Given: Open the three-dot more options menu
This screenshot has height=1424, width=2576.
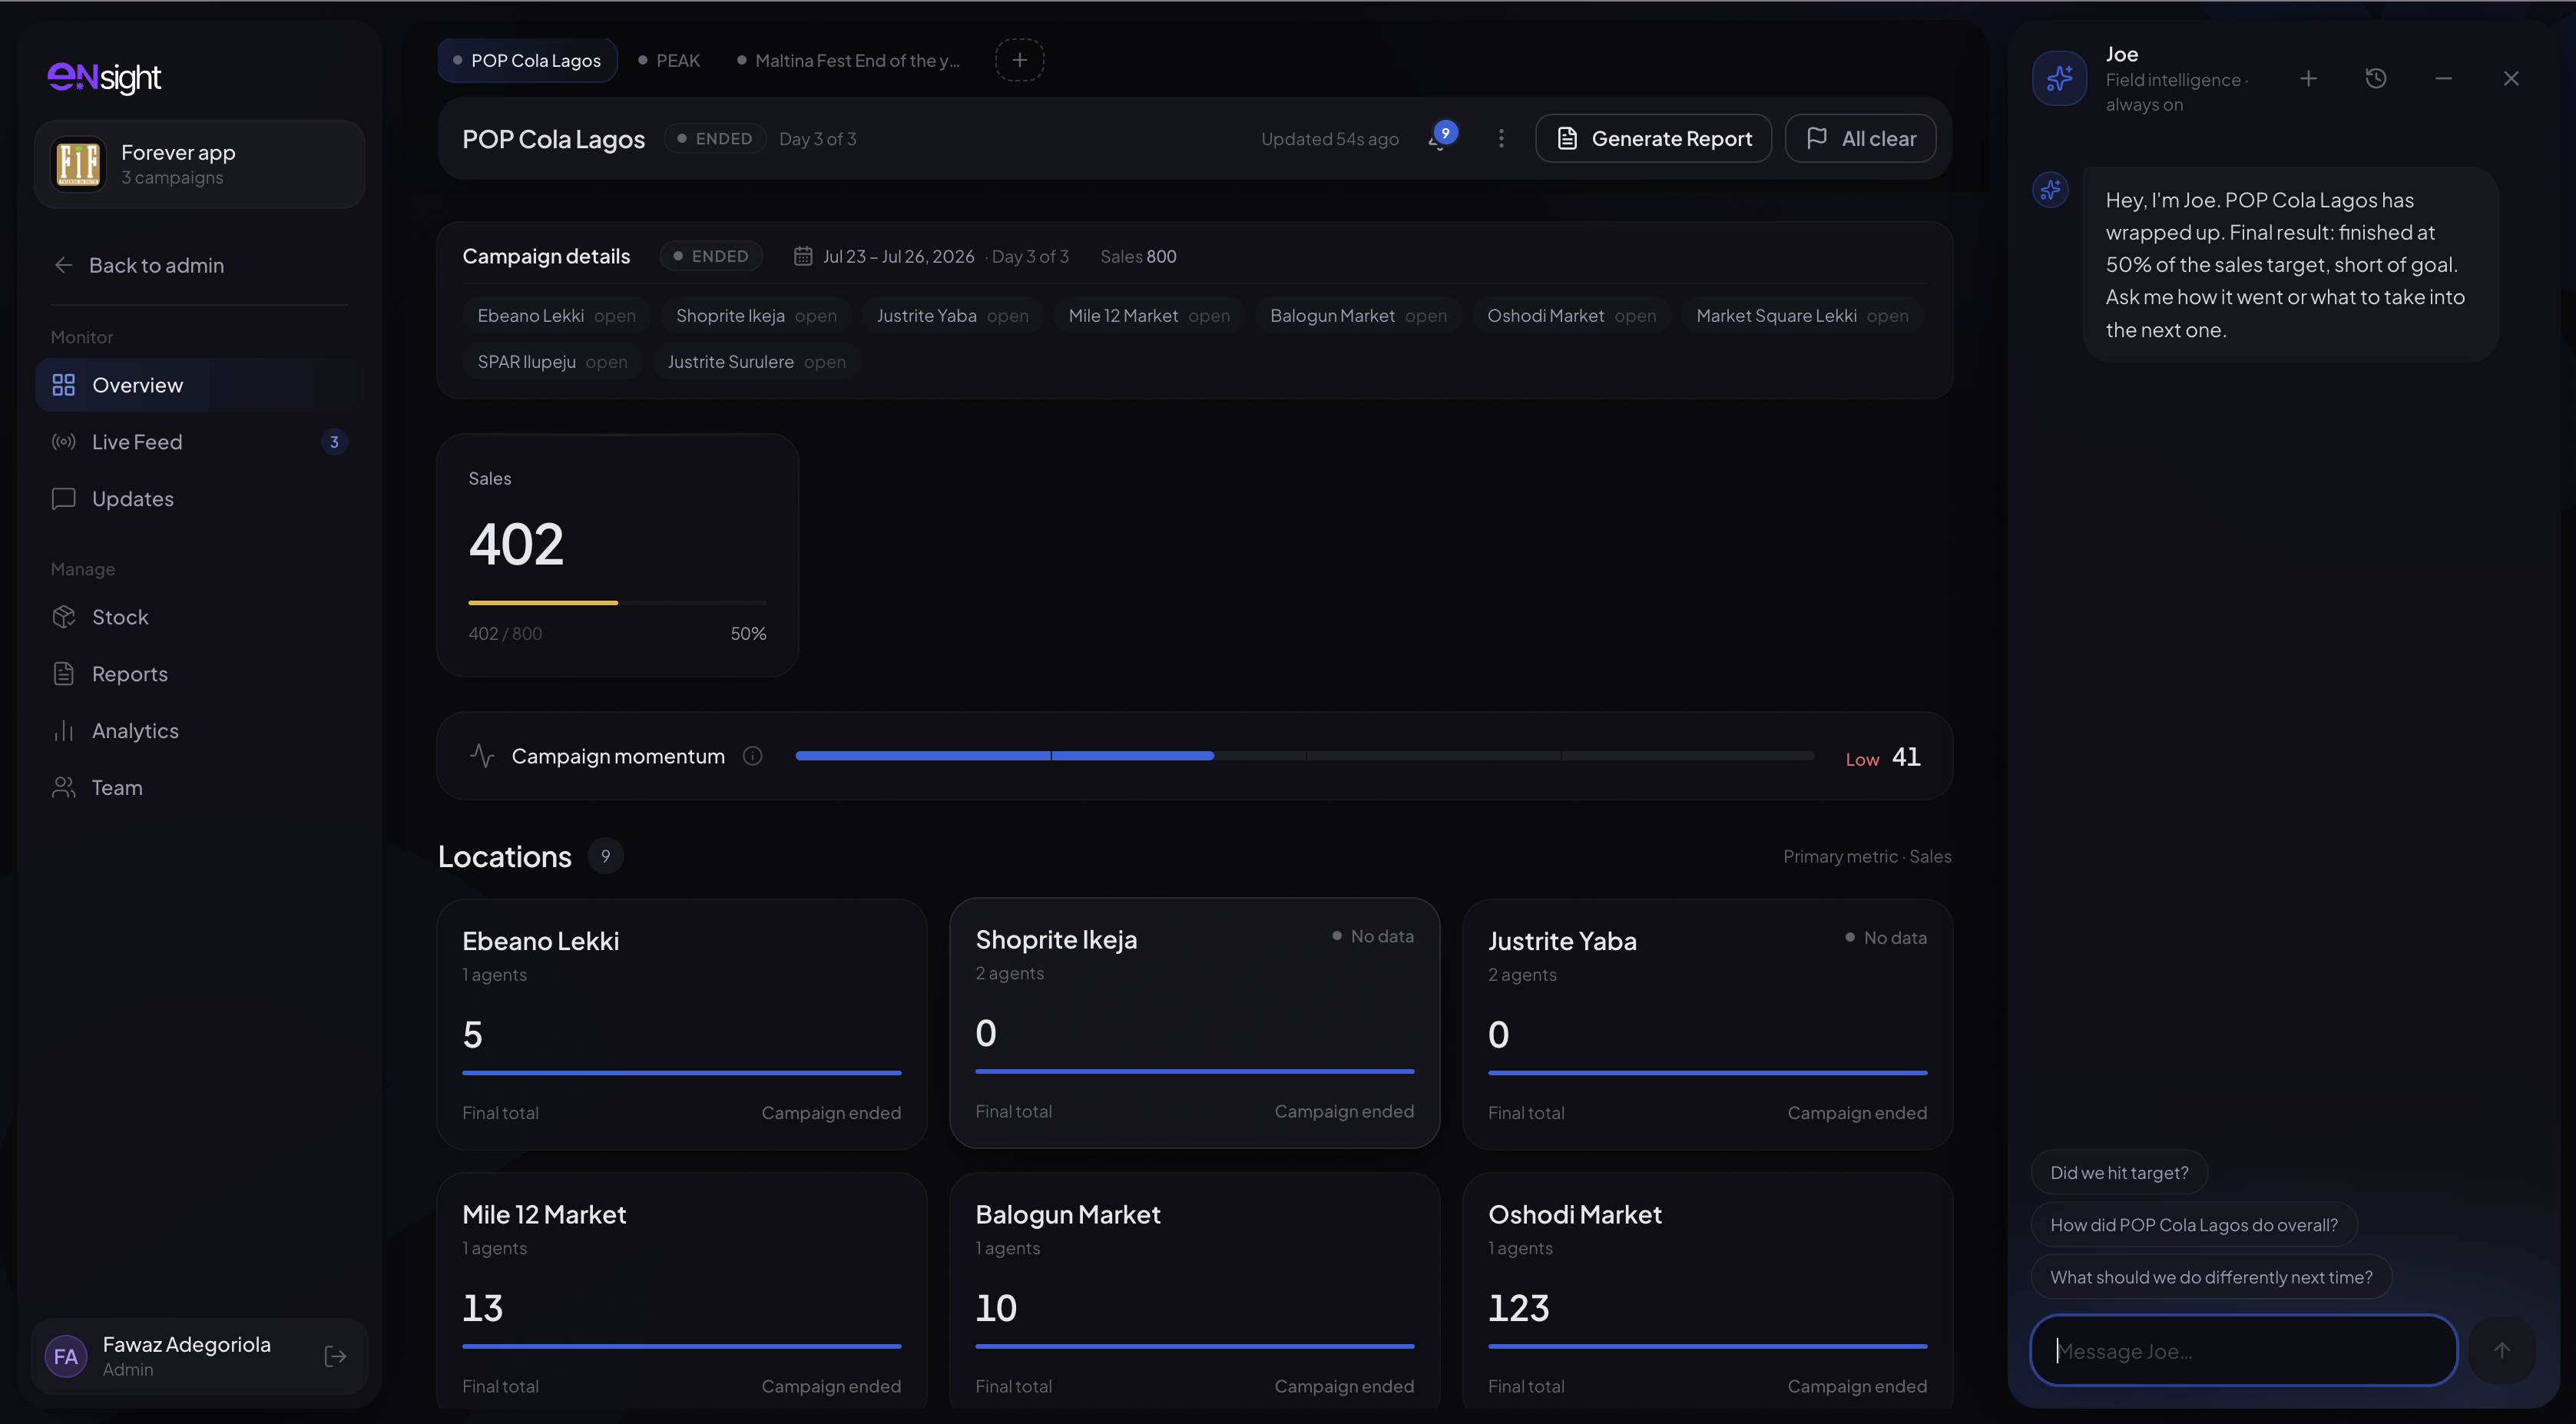Looking at the screenshot, I should pos(1501,138).
